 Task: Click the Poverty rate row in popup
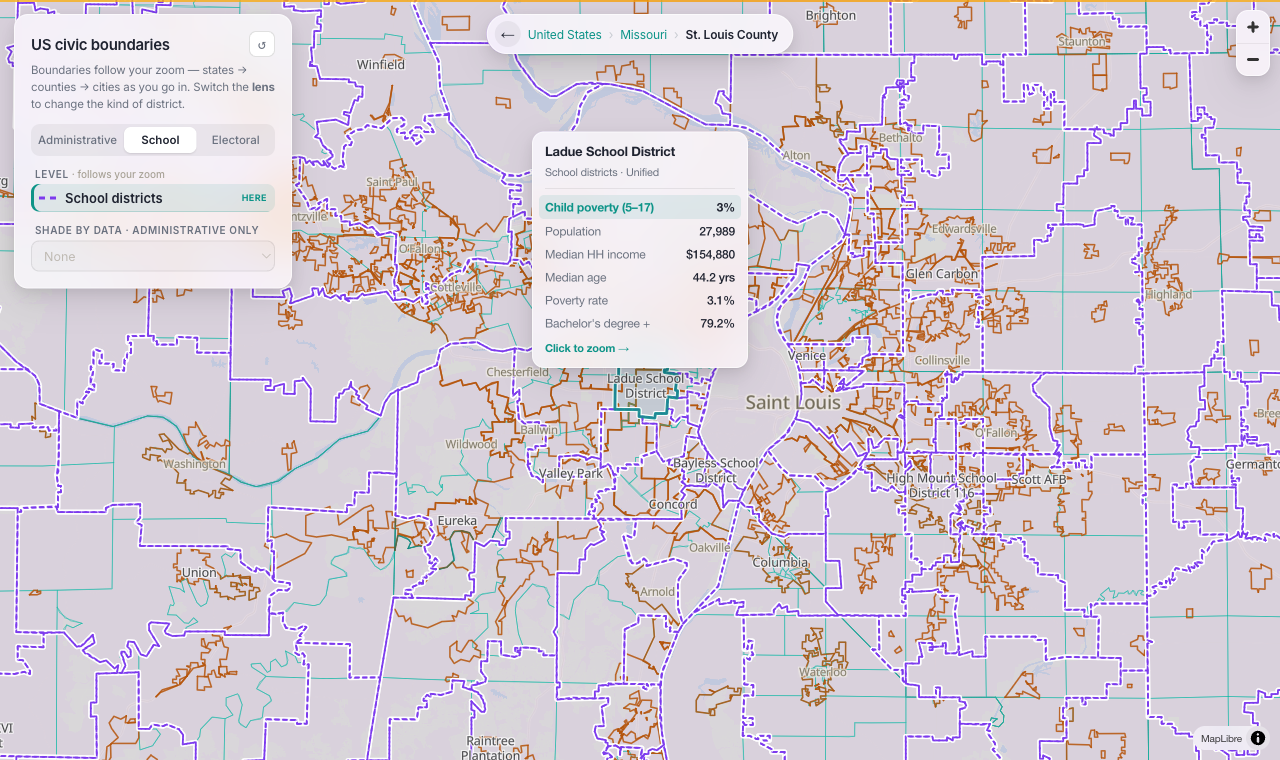[640, 300]
